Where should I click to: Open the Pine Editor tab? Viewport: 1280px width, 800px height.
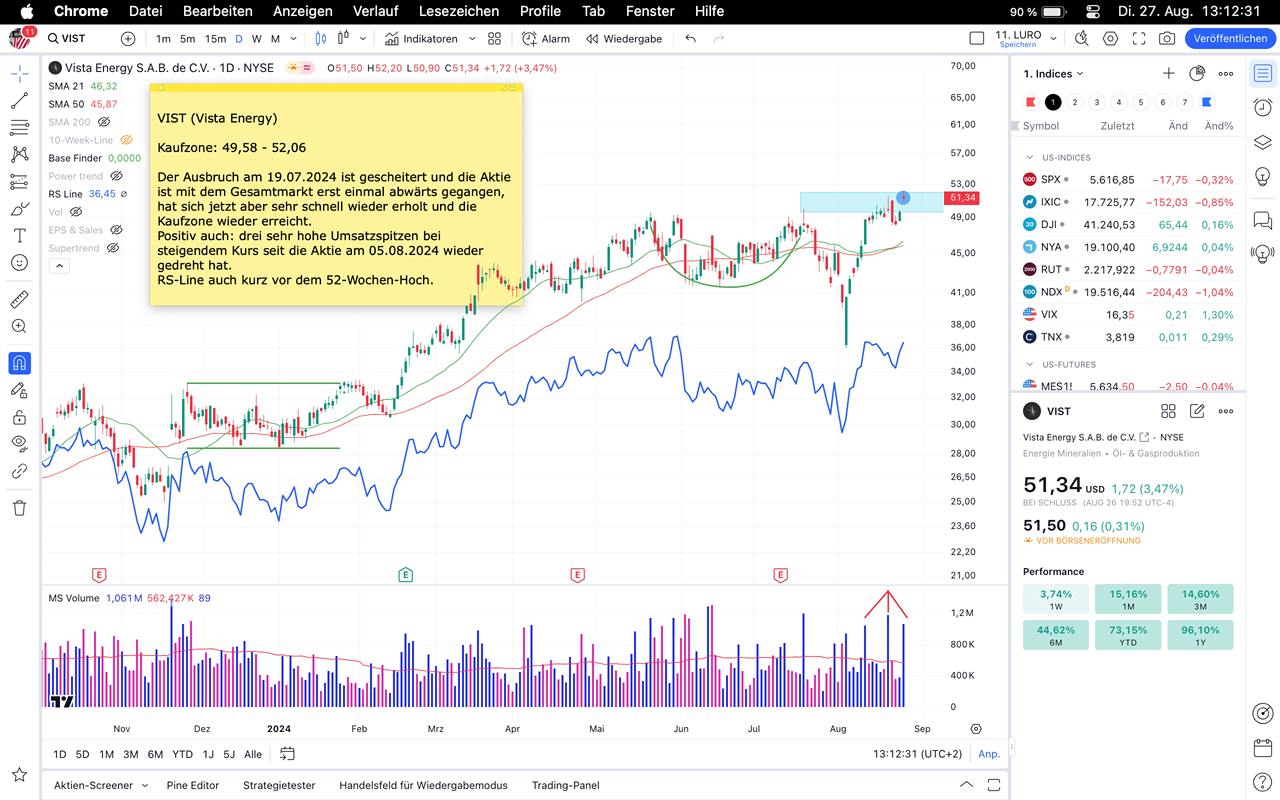click(192, 785)
